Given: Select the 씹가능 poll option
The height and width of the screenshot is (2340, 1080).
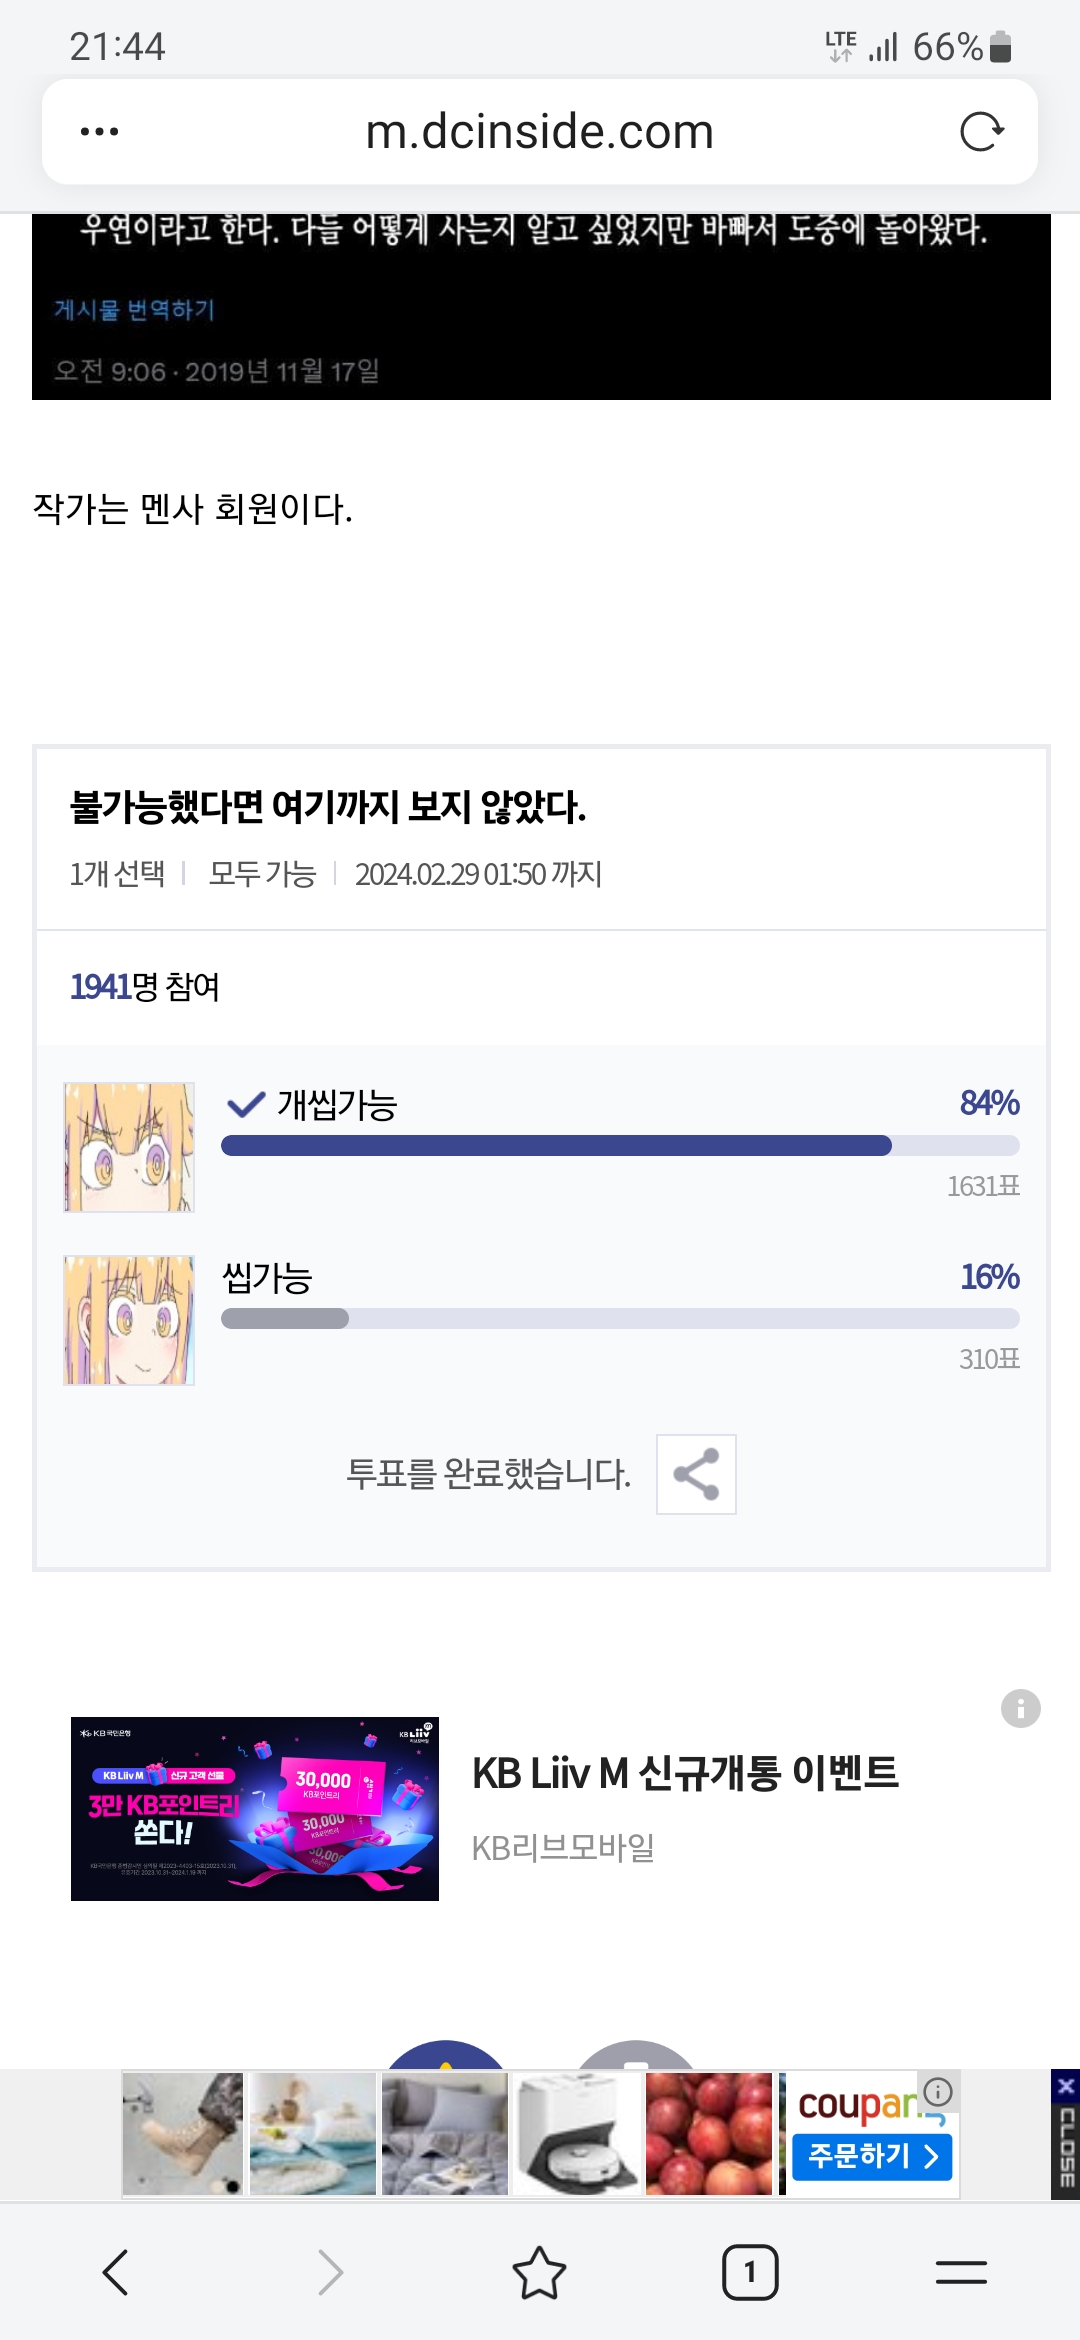Looking at the screenshot, I should pyautogui.click(x=267, y=1278).
